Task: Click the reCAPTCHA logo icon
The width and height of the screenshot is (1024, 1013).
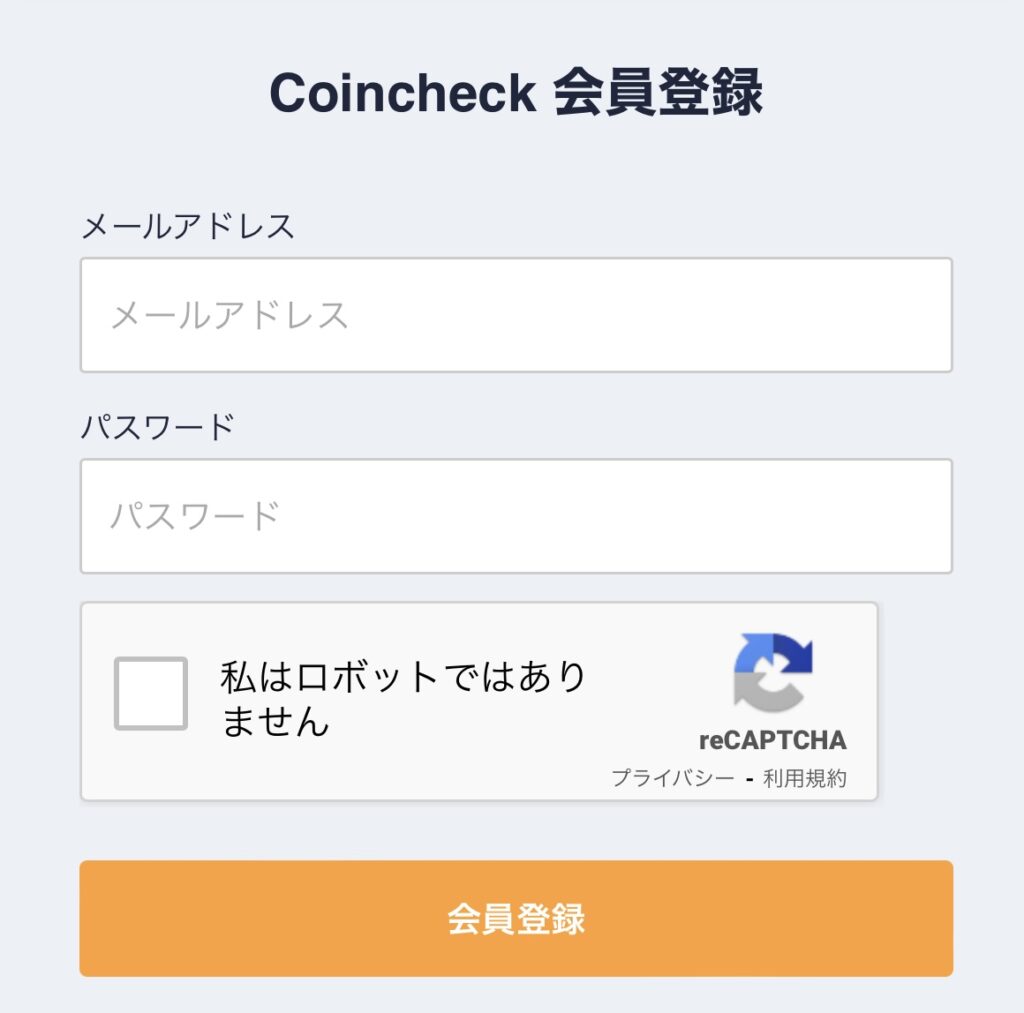Action: [772, 672]
